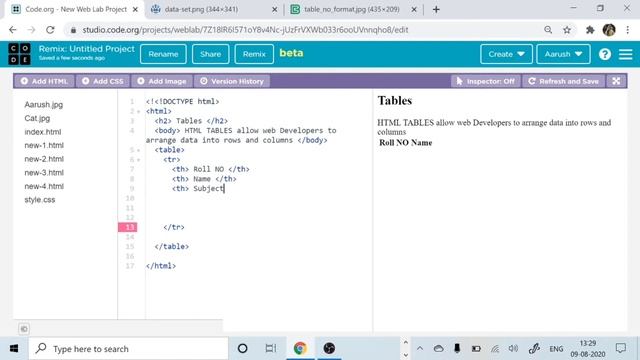Select index.html file

point(42,132)
